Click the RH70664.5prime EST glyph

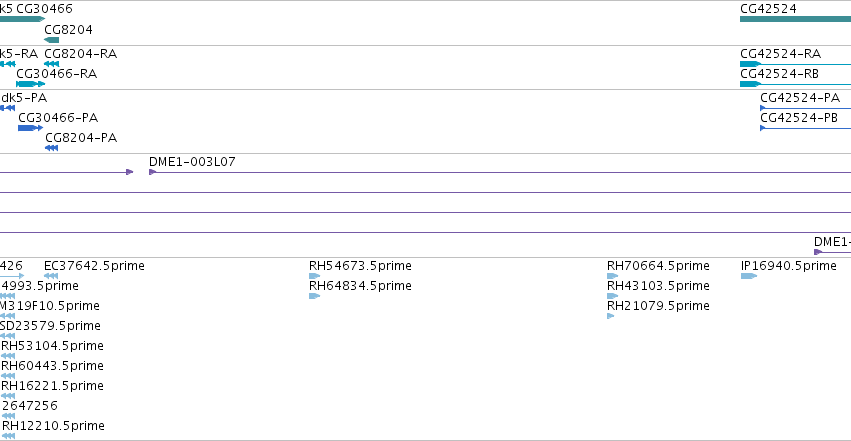click(x=613, y=276)
